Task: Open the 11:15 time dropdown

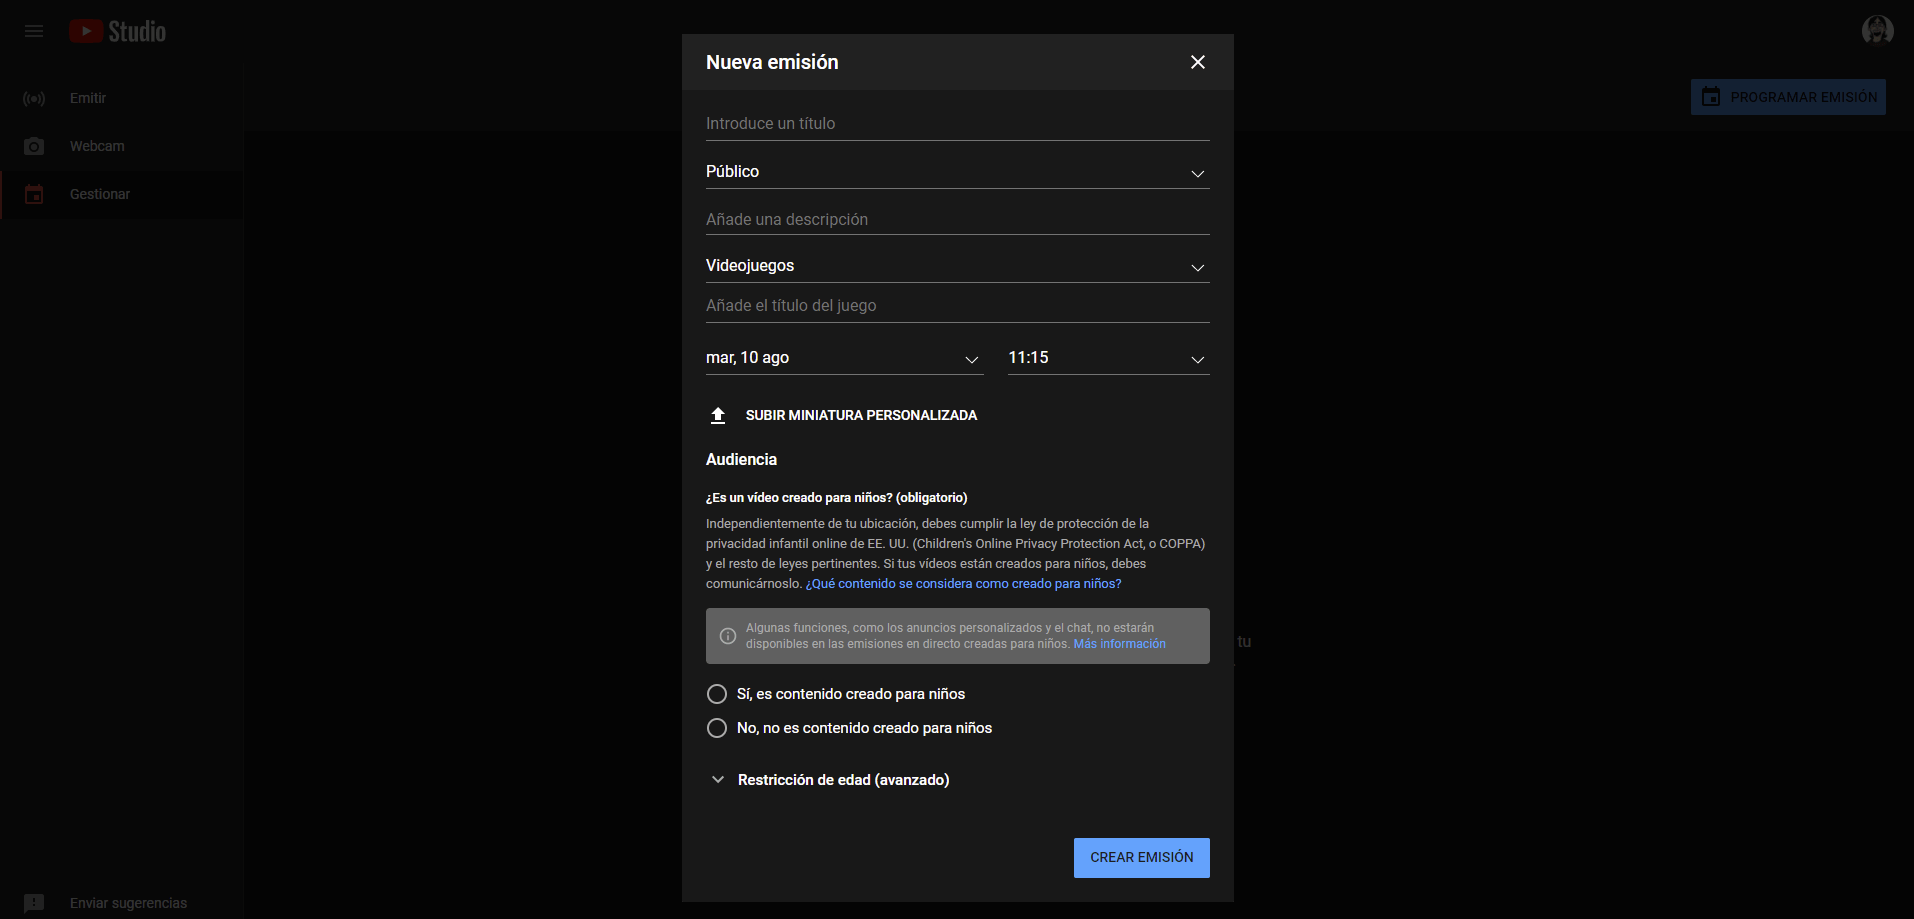Action: (x=1108, y=358)
